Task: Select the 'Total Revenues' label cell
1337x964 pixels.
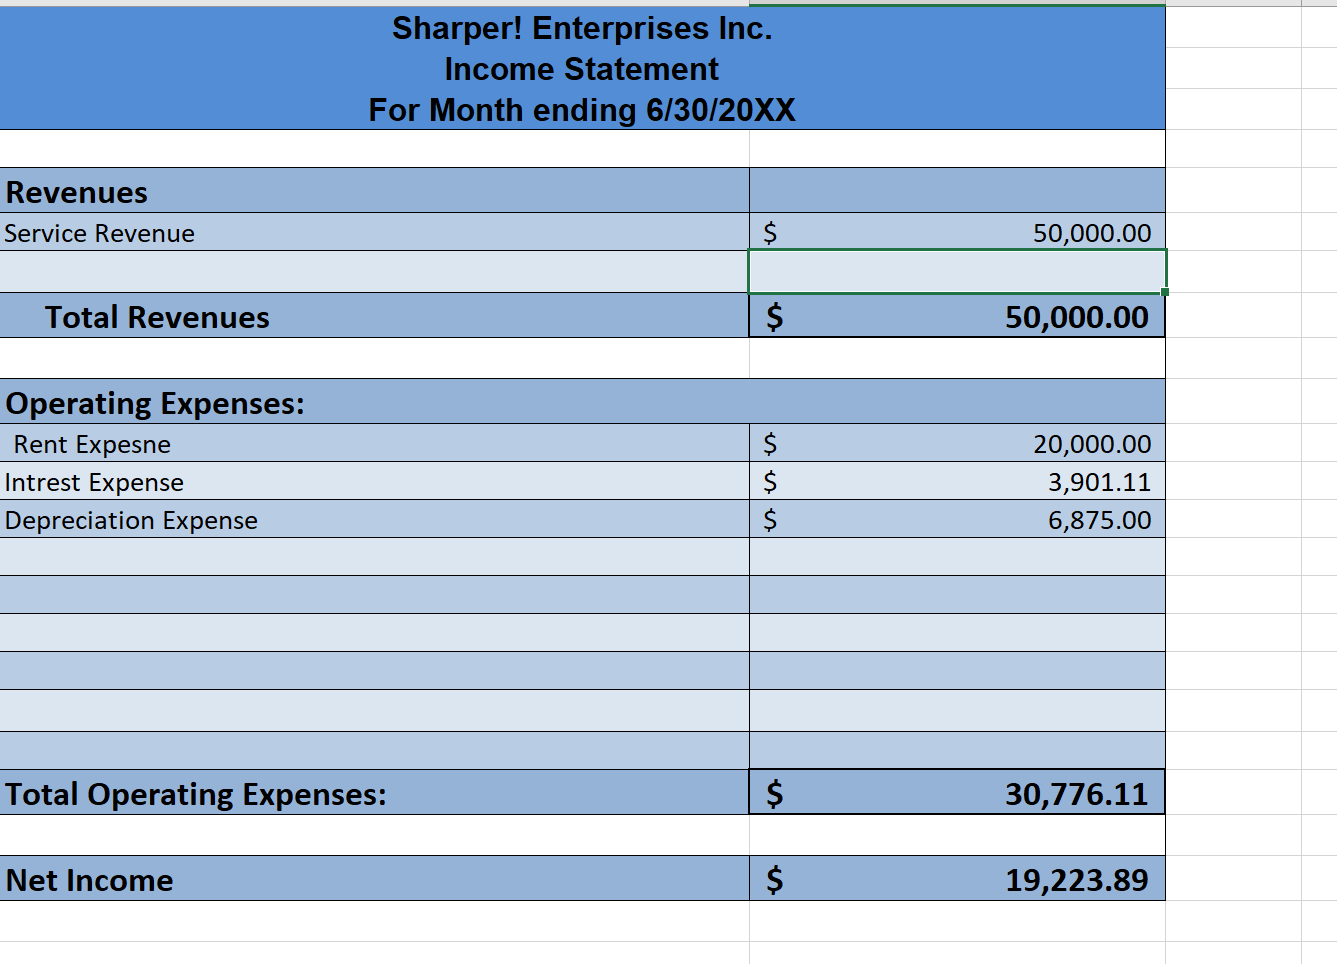Action: pos(374,316)
